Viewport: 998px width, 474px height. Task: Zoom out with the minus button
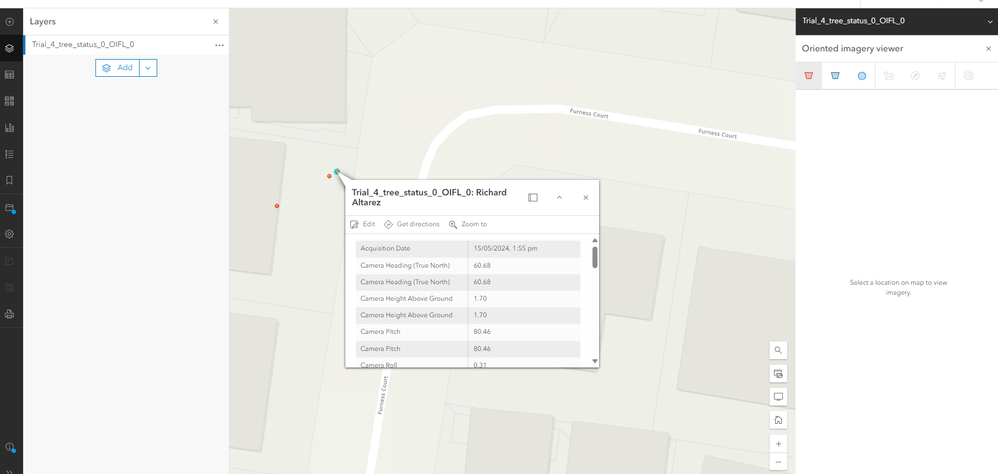[778, 461]
